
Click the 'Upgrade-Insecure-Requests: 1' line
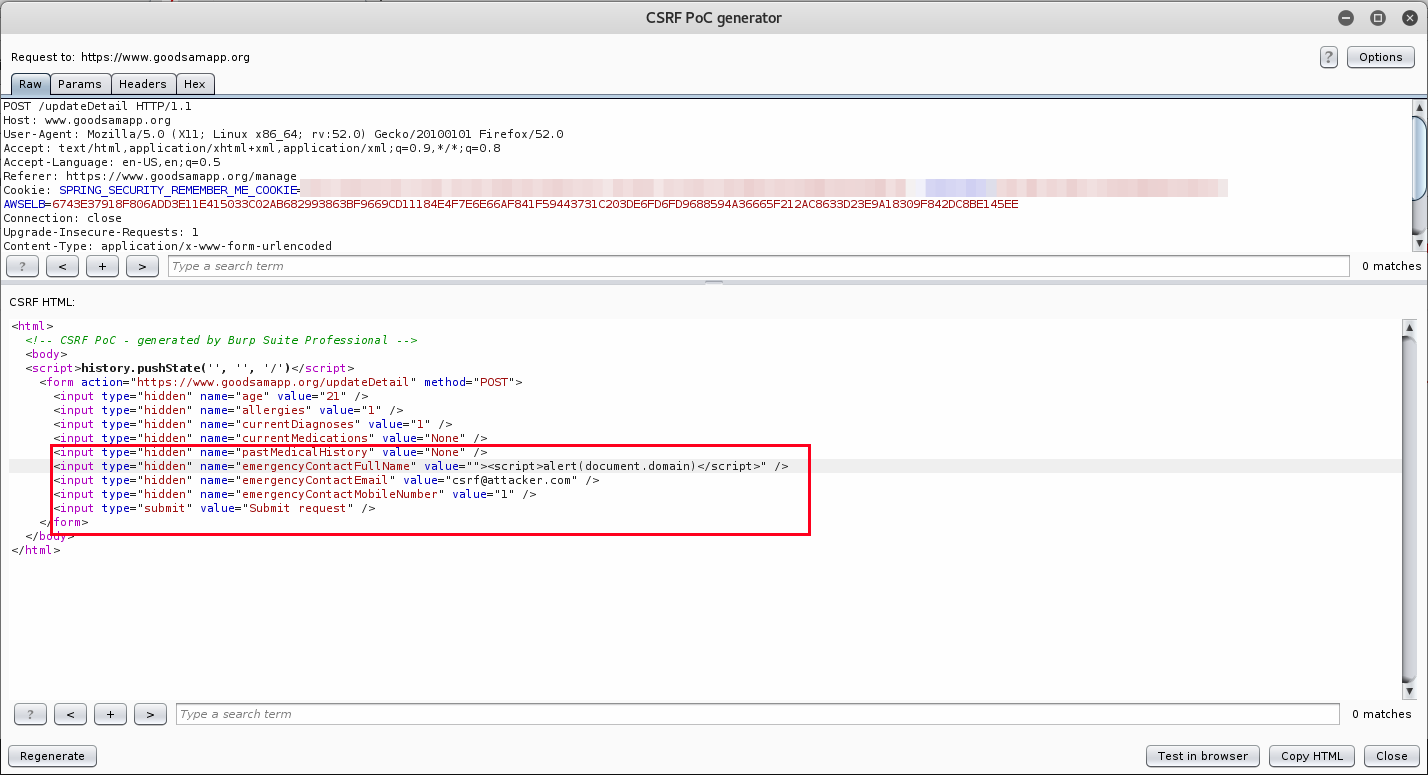[x=101, y=232]
